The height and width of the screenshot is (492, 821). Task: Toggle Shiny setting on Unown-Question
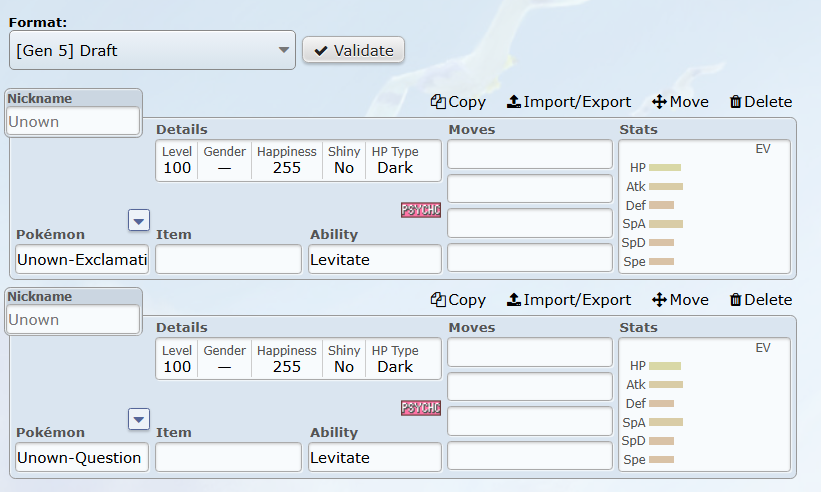pyautogui.click(x=344, y=359)
